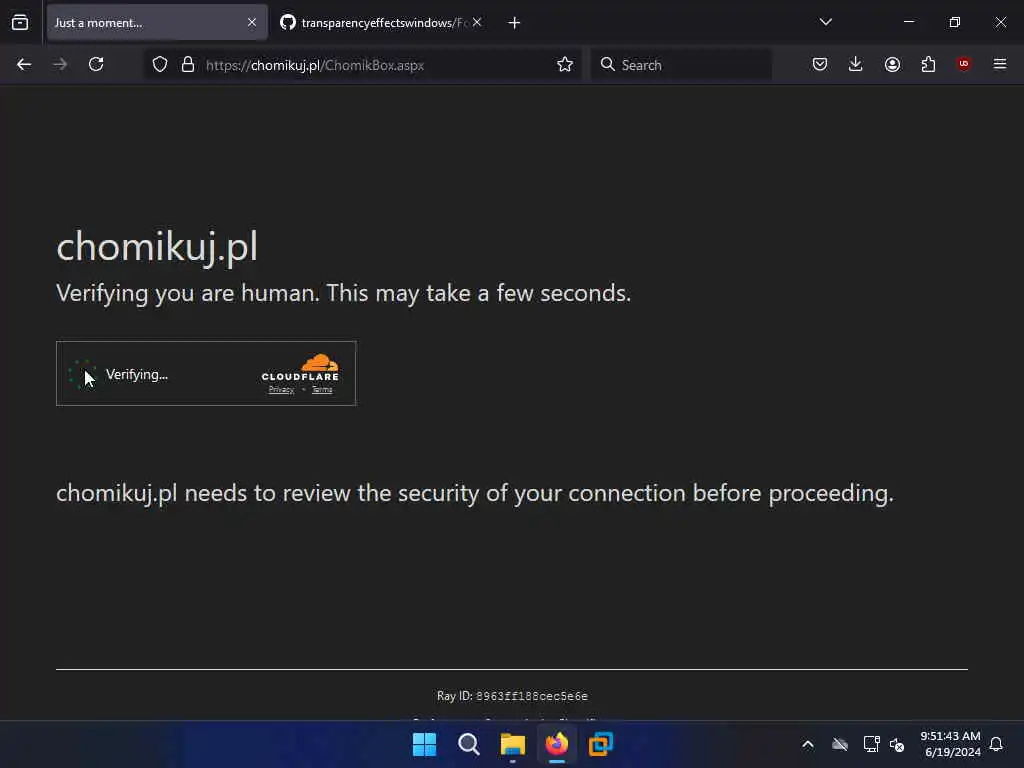Open File Explorer from taskbar

coord(513,744)
